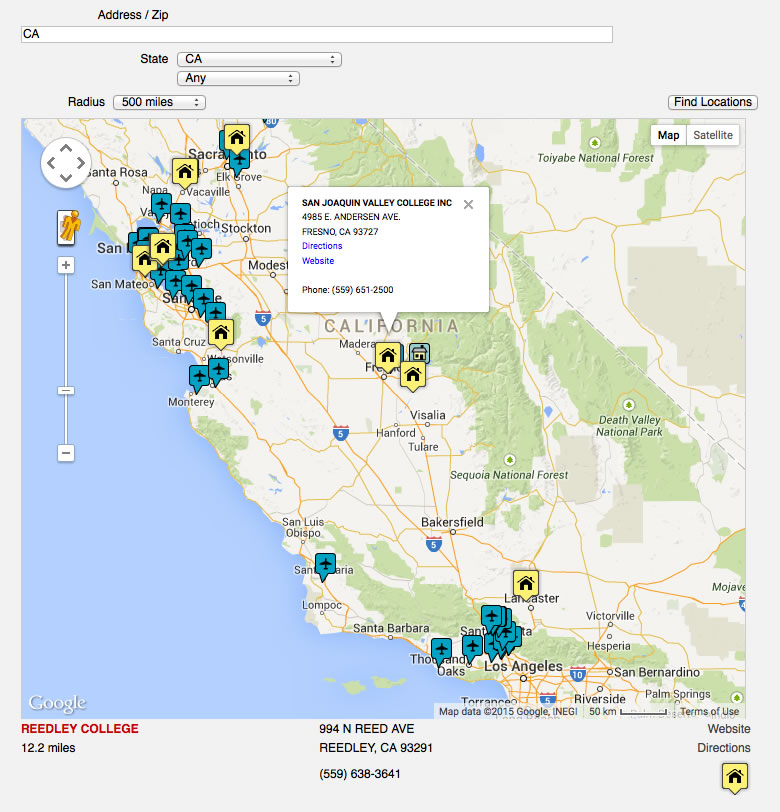Open the Reedley College Website link

[729, 729]
